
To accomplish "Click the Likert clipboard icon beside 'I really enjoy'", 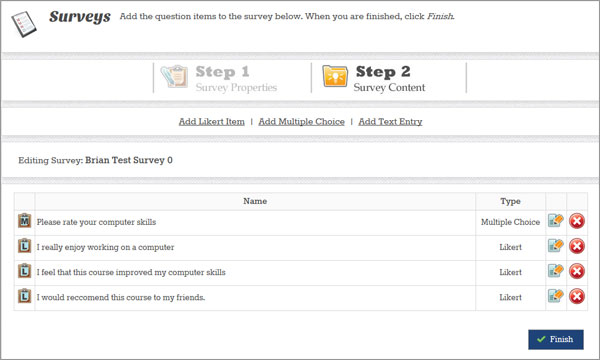I will pos(24,246).
